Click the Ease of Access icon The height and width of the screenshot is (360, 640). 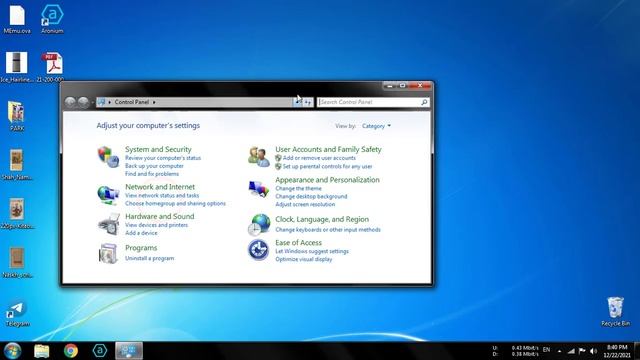(258, 250)
